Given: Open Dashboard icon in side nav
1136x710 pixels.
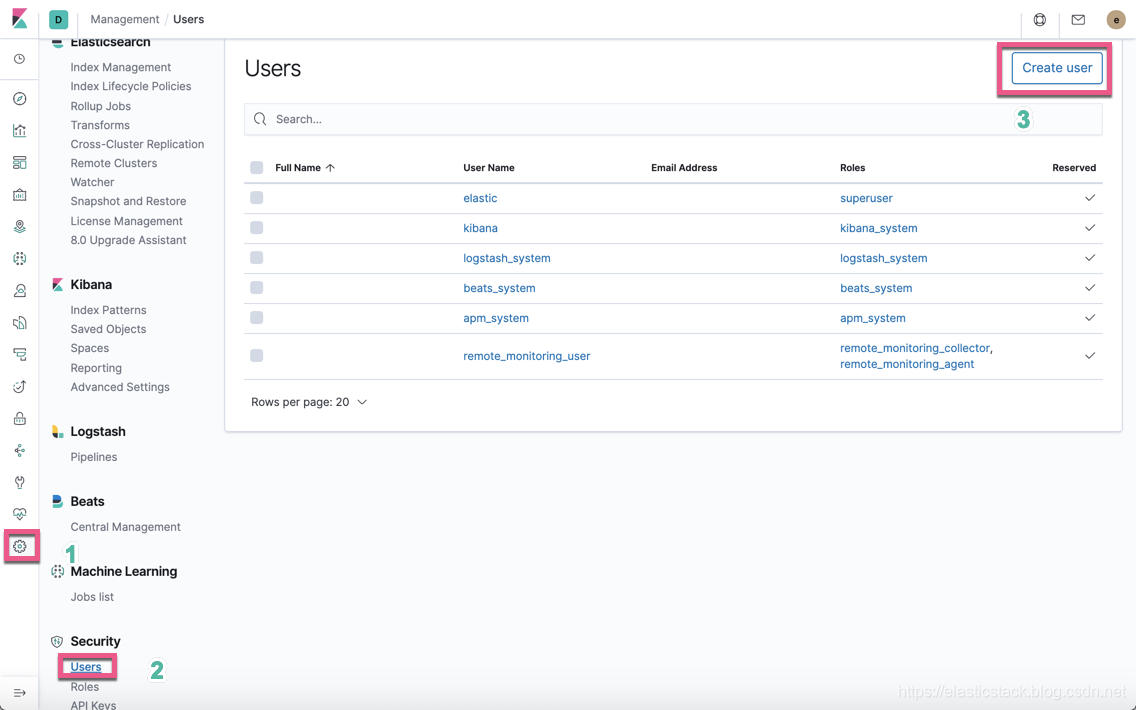Looking at the screenshot, I should click(20, 162).
